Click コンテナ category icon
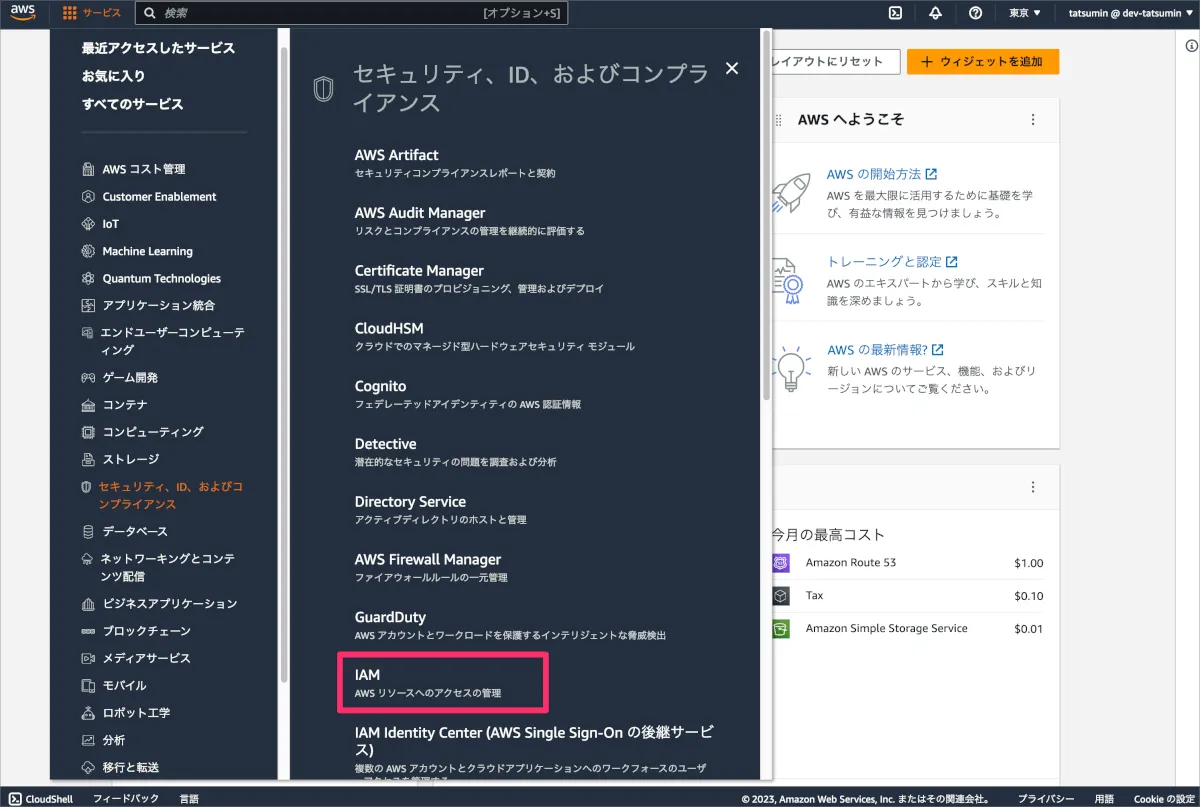Screen dimensions: 1200x807 88,405
